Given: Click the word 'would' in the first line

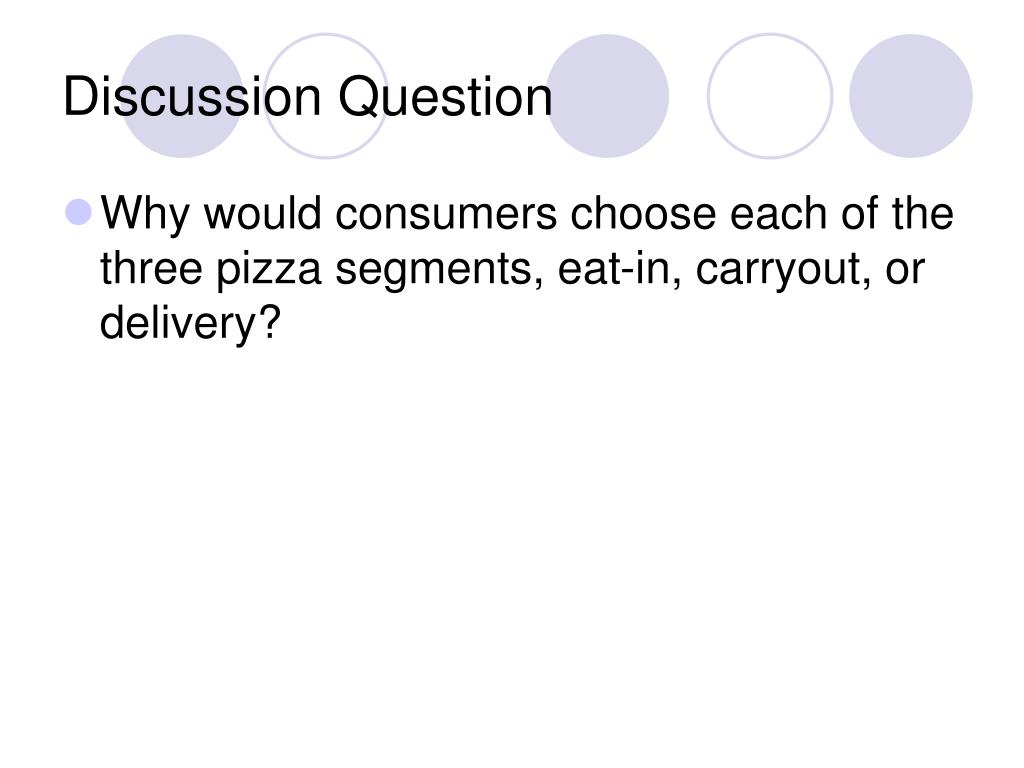Looking at the screenshot, I should (263, 213).
